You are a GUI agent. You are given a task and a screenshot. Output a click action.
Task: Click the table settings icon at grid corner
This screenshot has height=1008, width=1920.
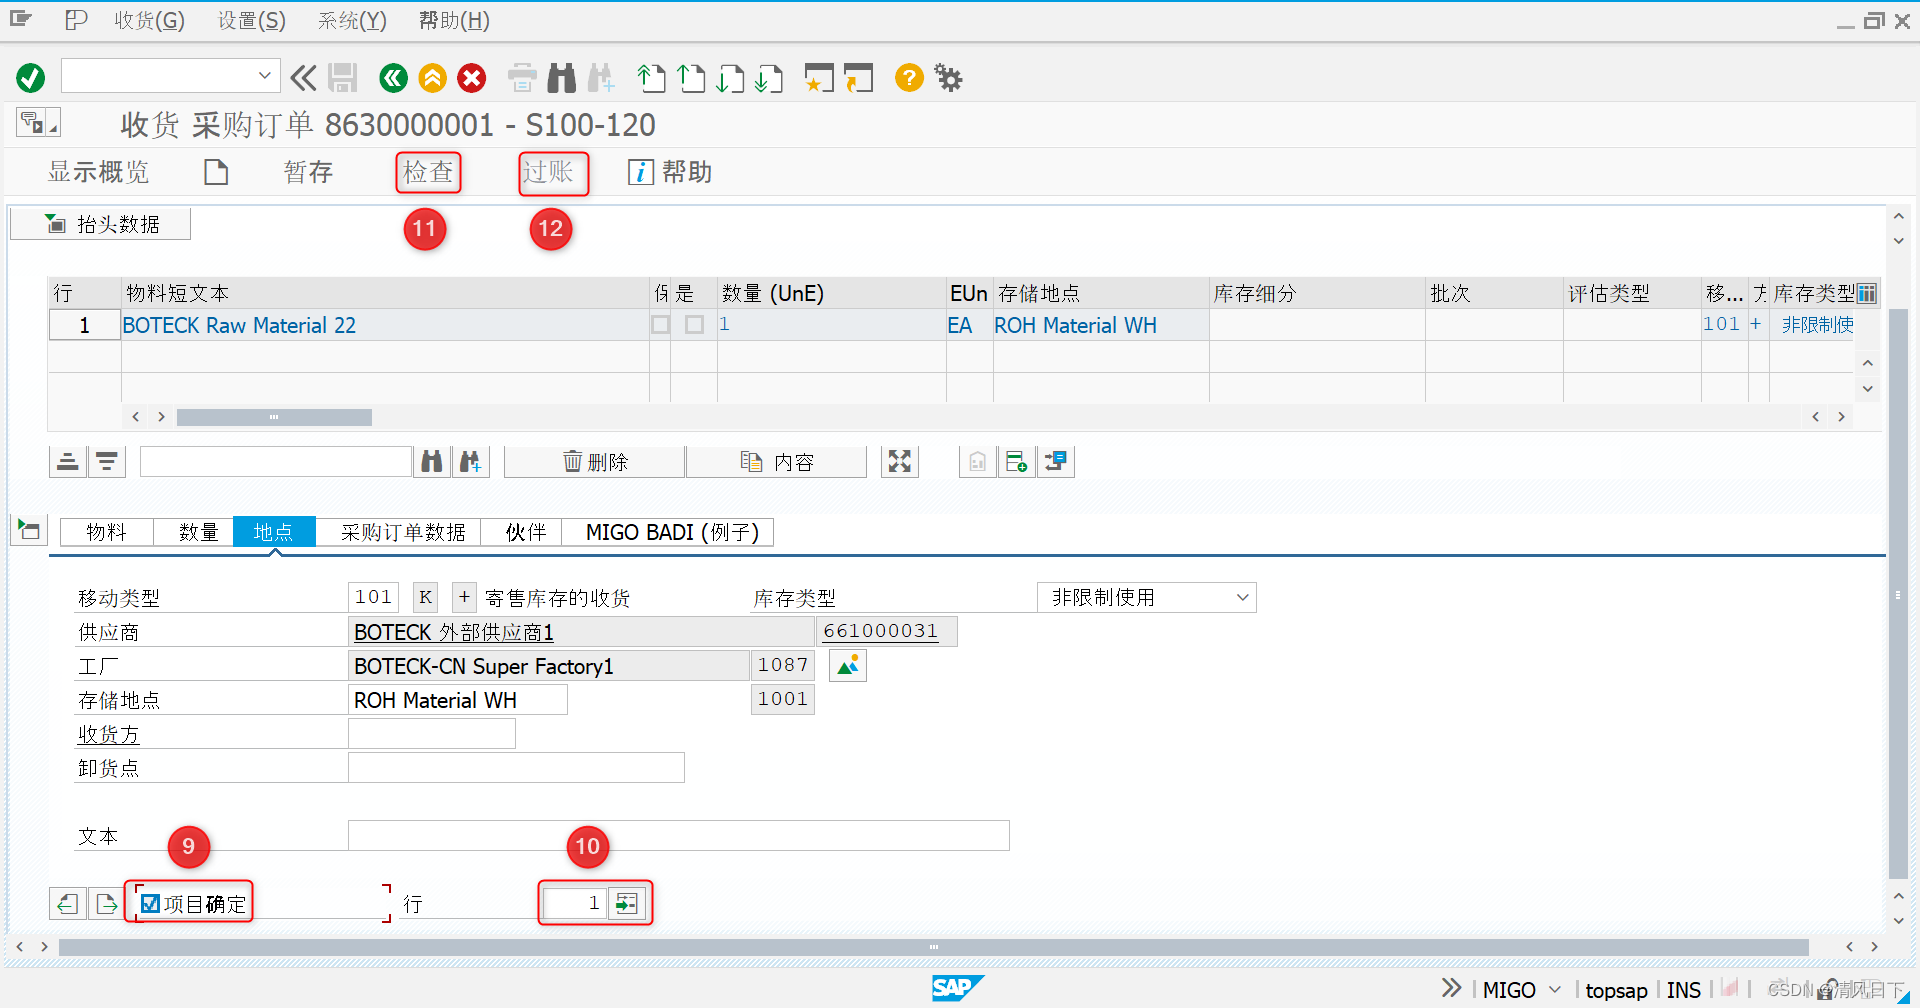click(x=1867, y=293)
